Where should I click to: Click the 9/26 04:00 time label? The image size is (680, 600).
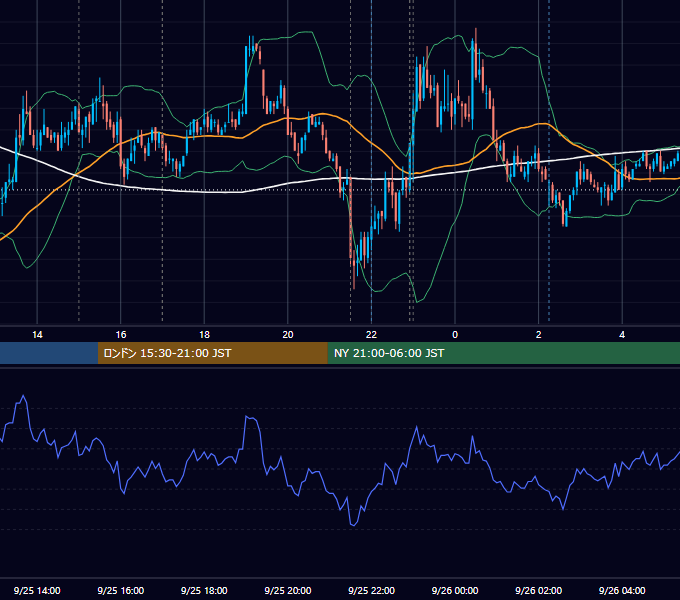click(x=622, y=590)
